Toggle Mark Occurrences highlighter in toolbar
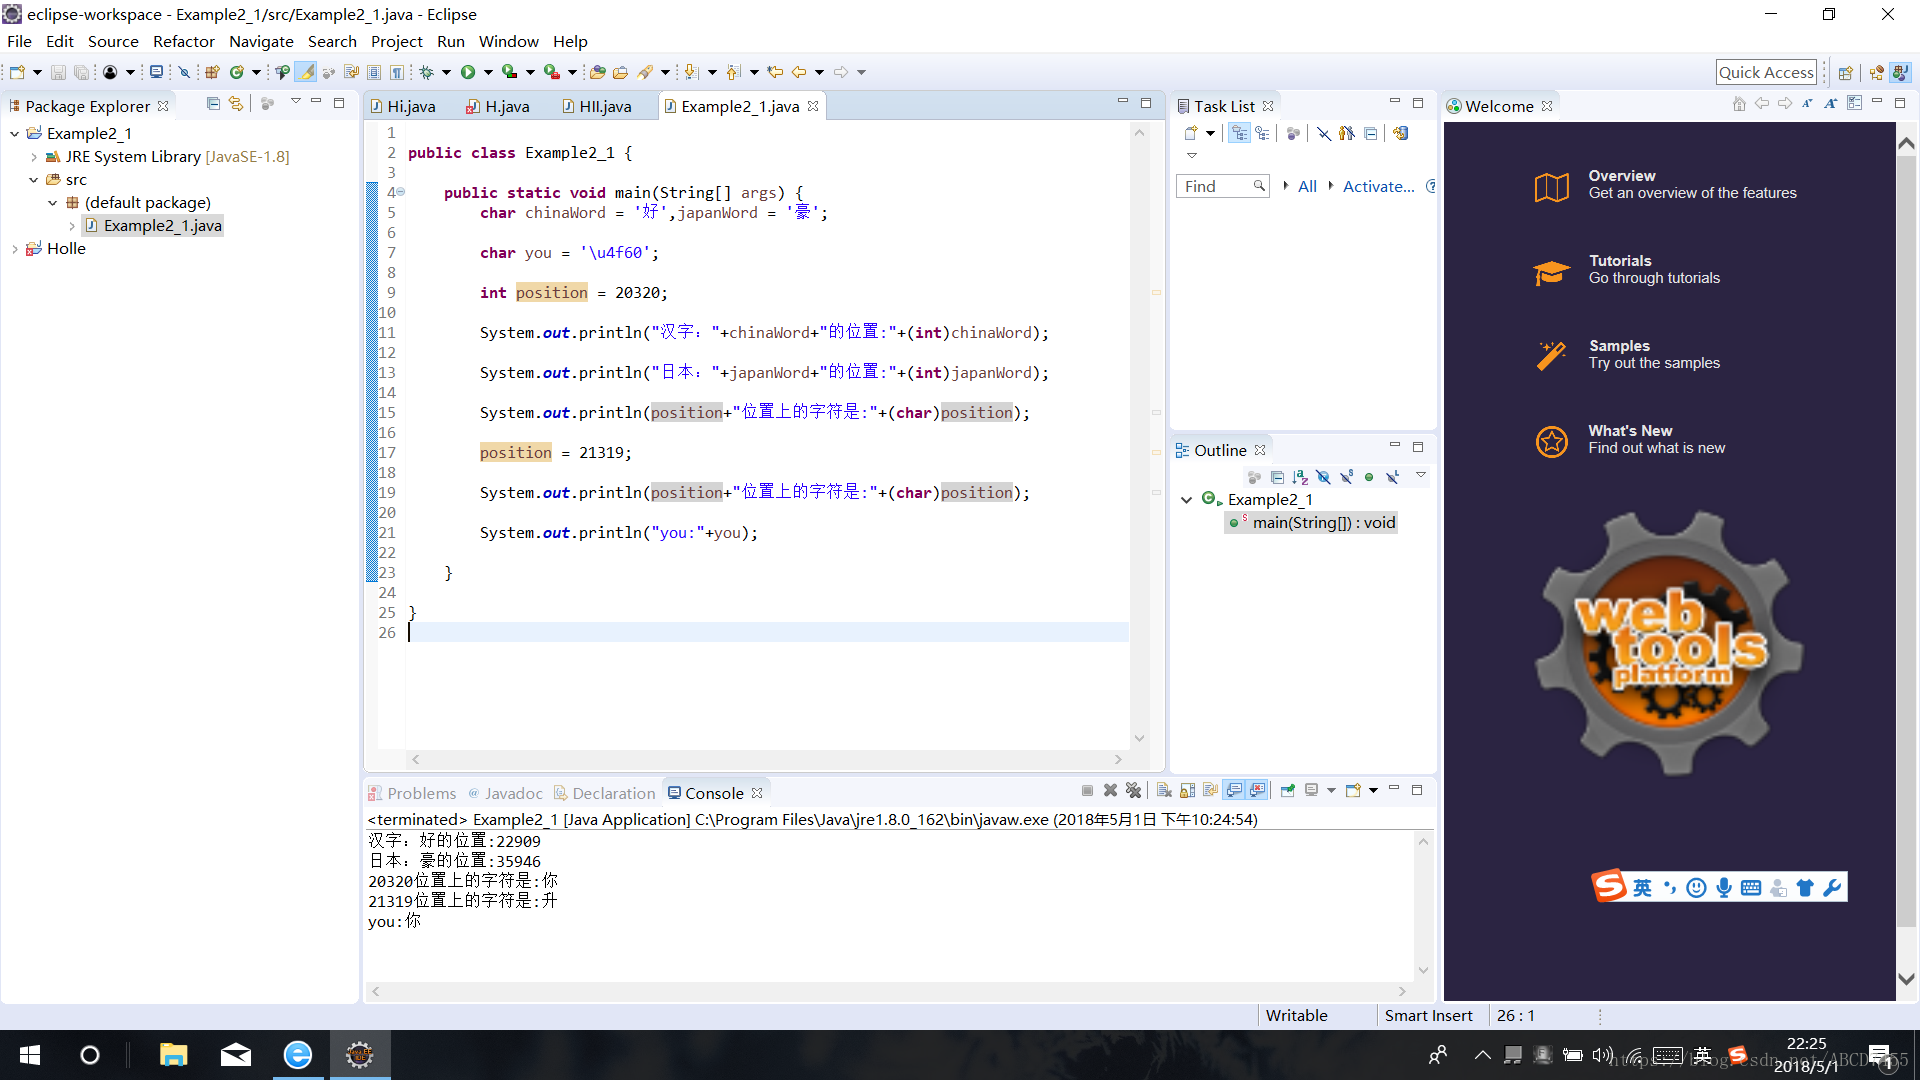Screen dimensions: 1920x1080 [x=305, y=72]
